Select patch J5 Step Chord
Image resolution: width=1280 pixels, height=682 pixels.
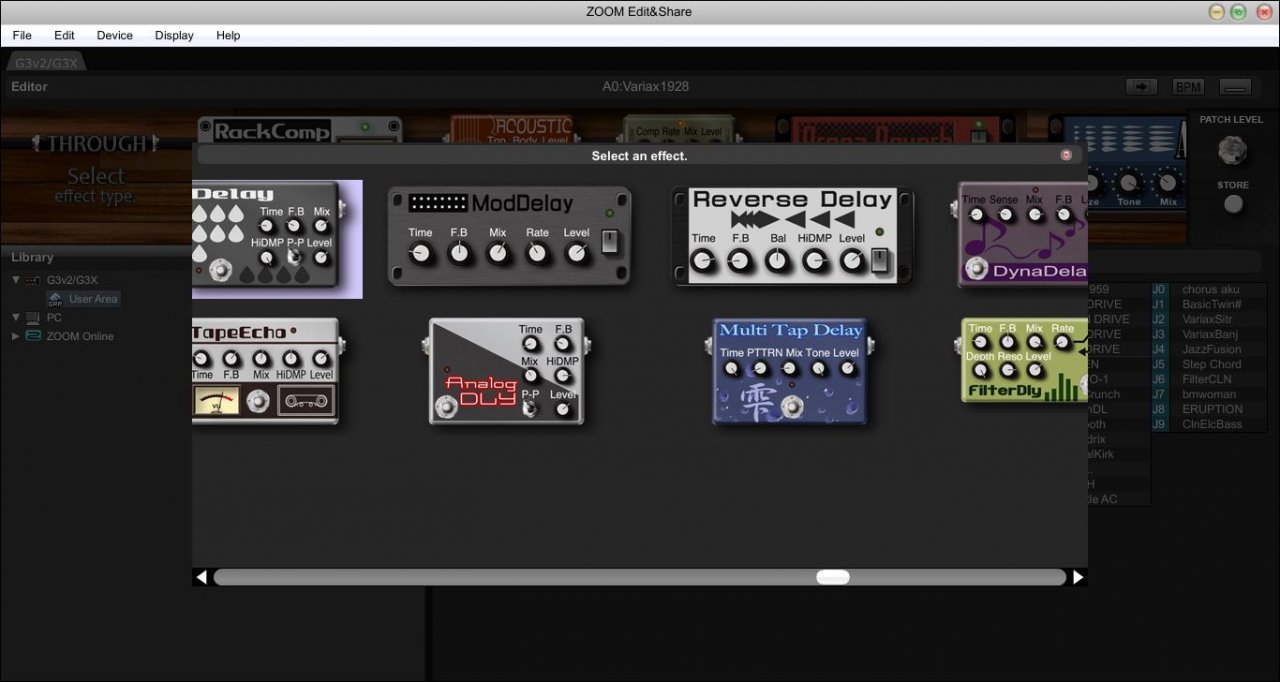point(1209,364)
